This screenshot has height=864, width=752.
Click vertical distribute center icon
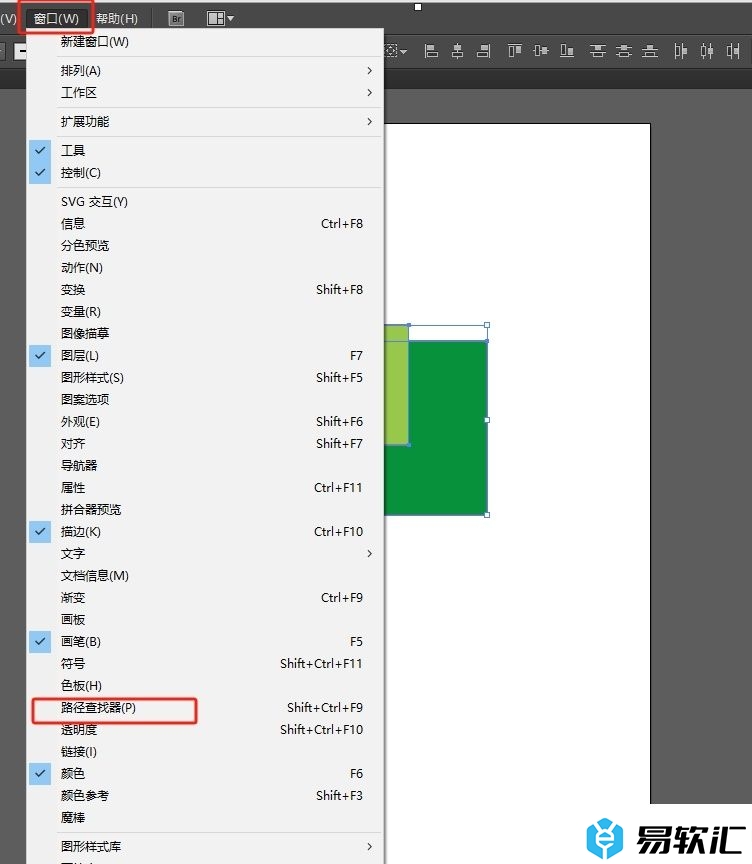[624, 51]
